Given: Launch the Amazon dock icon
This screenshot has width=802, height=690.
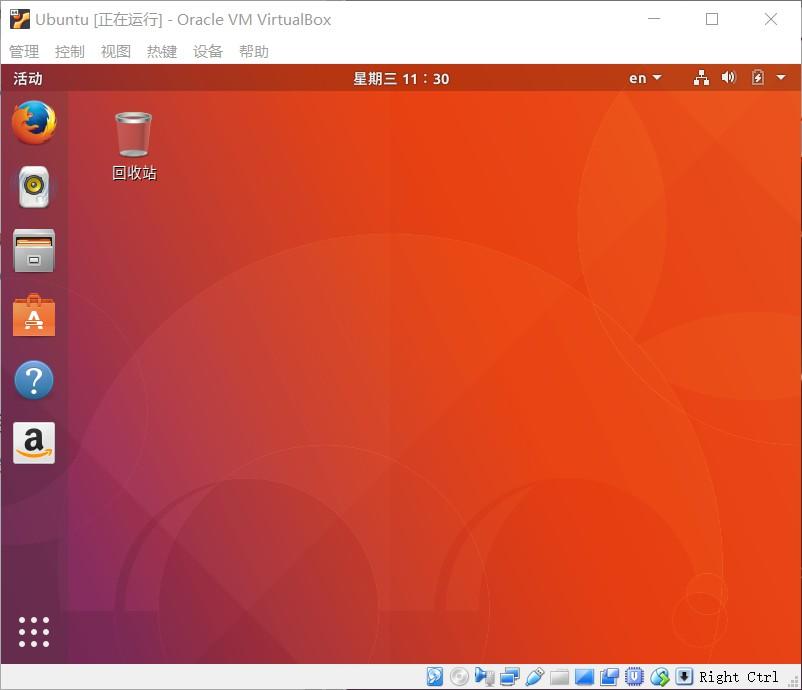Looking at the screenshot, I should click(x=34, y=443).
